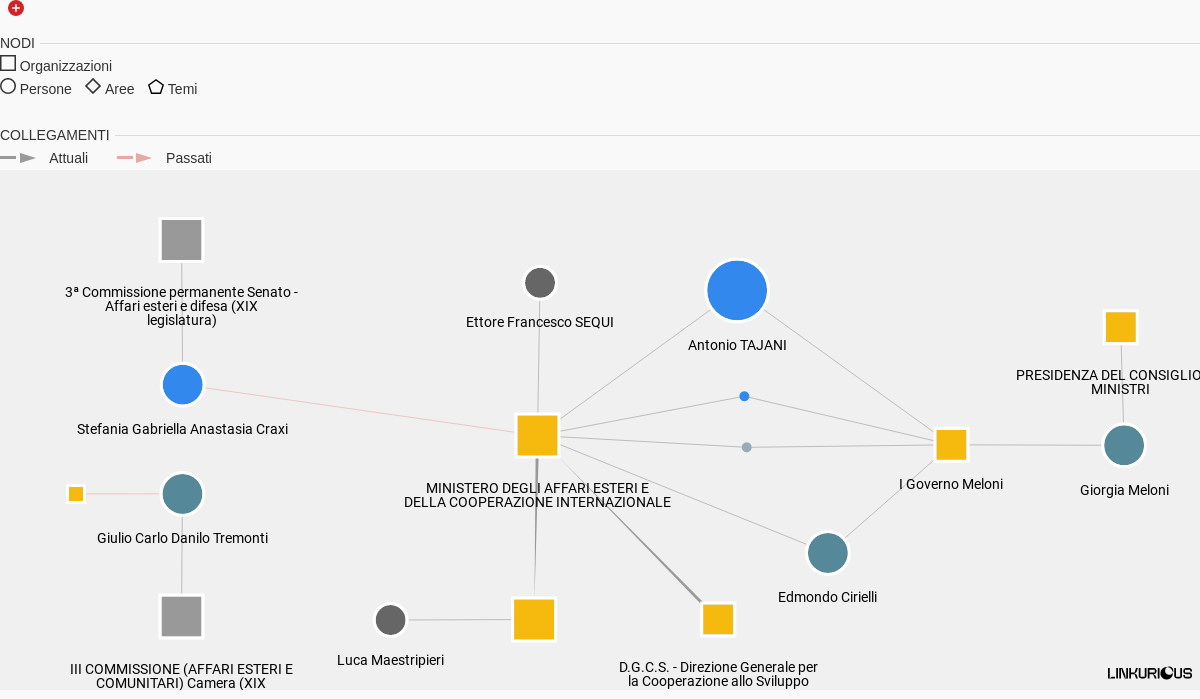
Task: Click the Giulio Tremonti person node
Action: pyautogui.click(x=183, y=494)
